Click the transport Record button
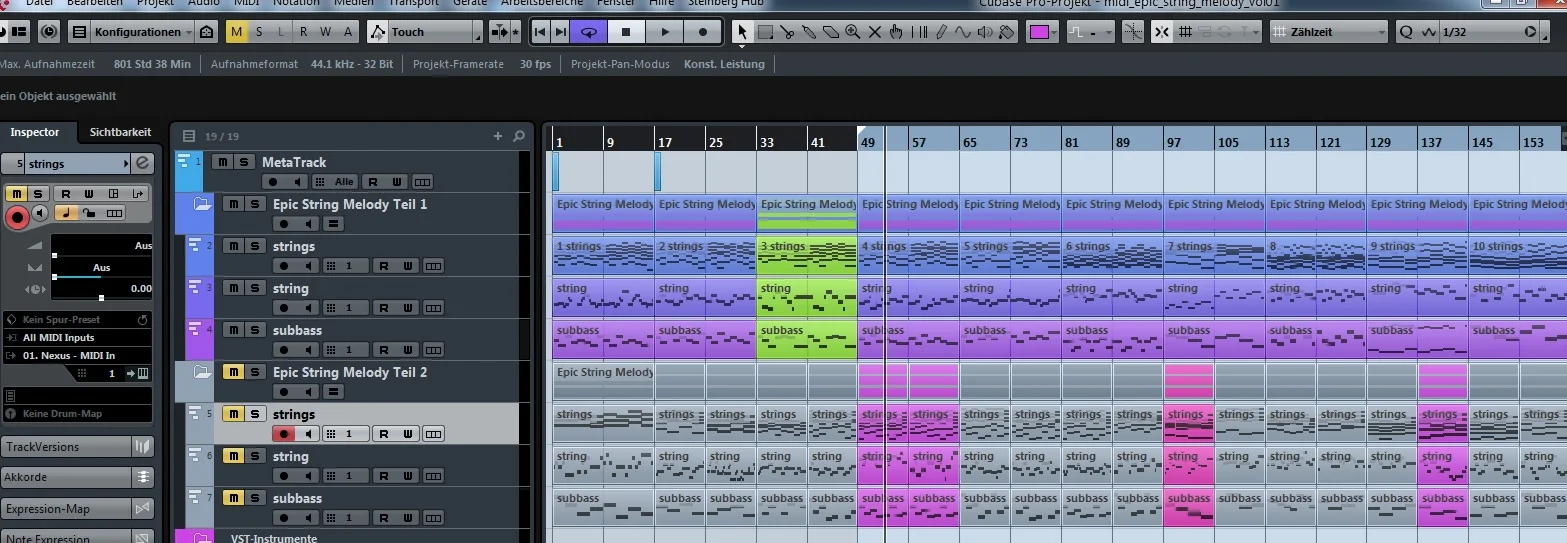 703,32
